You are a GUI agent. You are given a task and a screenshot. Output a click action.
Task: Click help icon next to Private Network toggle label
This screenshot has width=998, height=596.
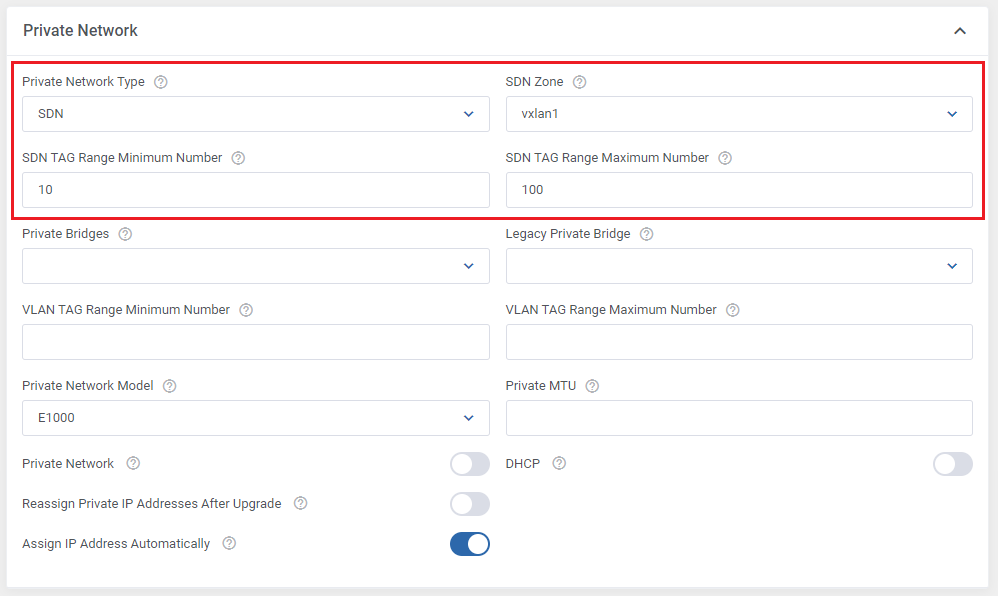pyautogui.click(x=133, y=464)
